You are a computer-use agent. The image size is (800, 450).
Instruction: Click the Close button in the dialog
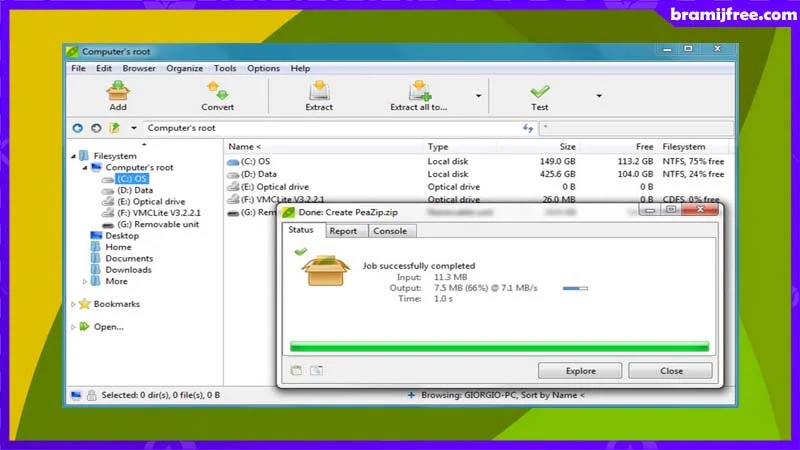click(x=671, y=371)
